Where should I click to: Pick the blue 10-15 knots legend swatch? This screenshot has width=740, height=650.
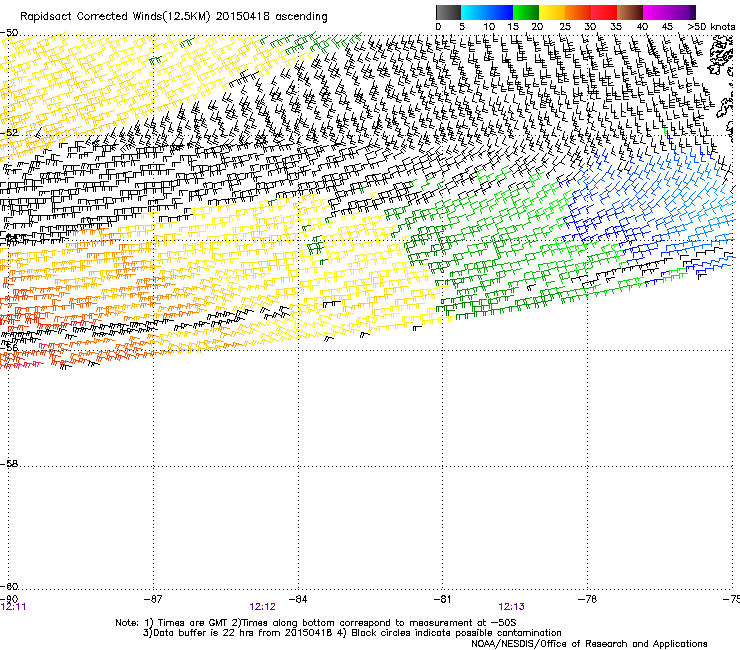pos(500,12)
